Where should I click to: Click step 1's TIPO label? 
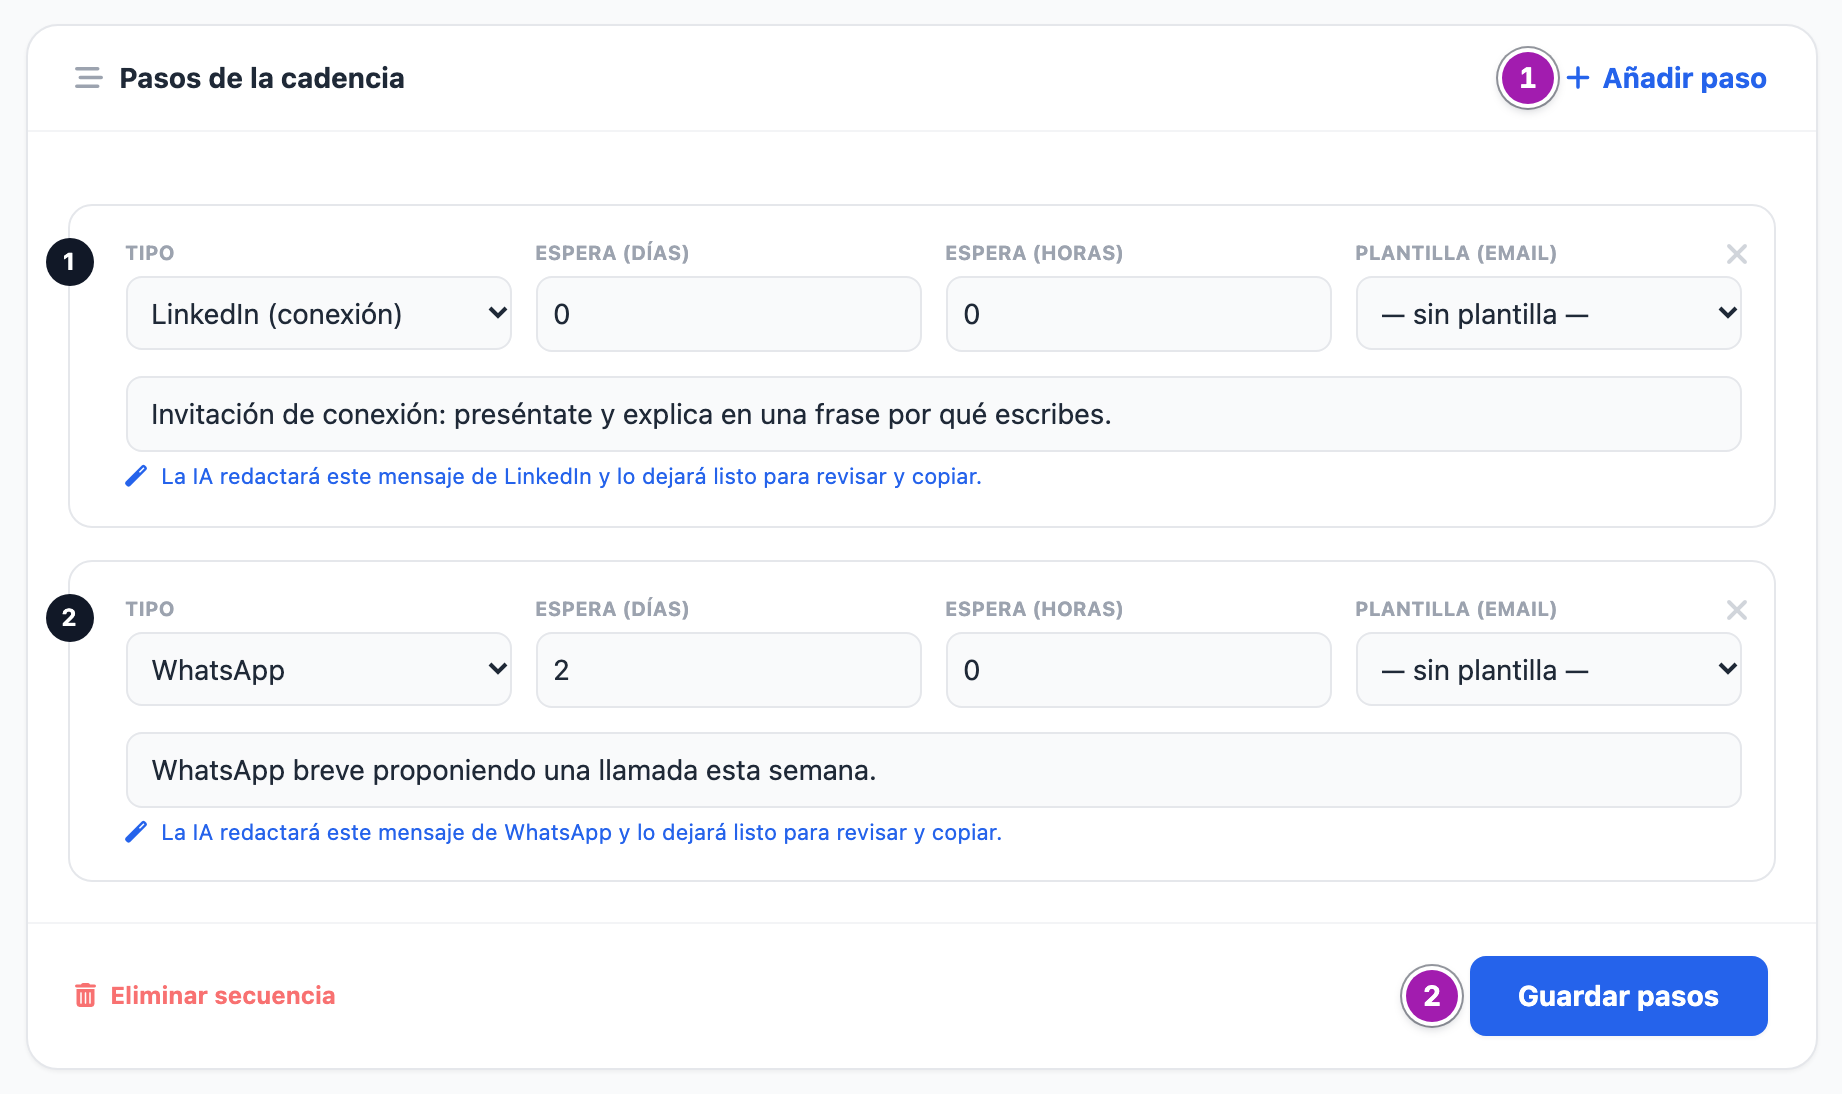[150, 253]
